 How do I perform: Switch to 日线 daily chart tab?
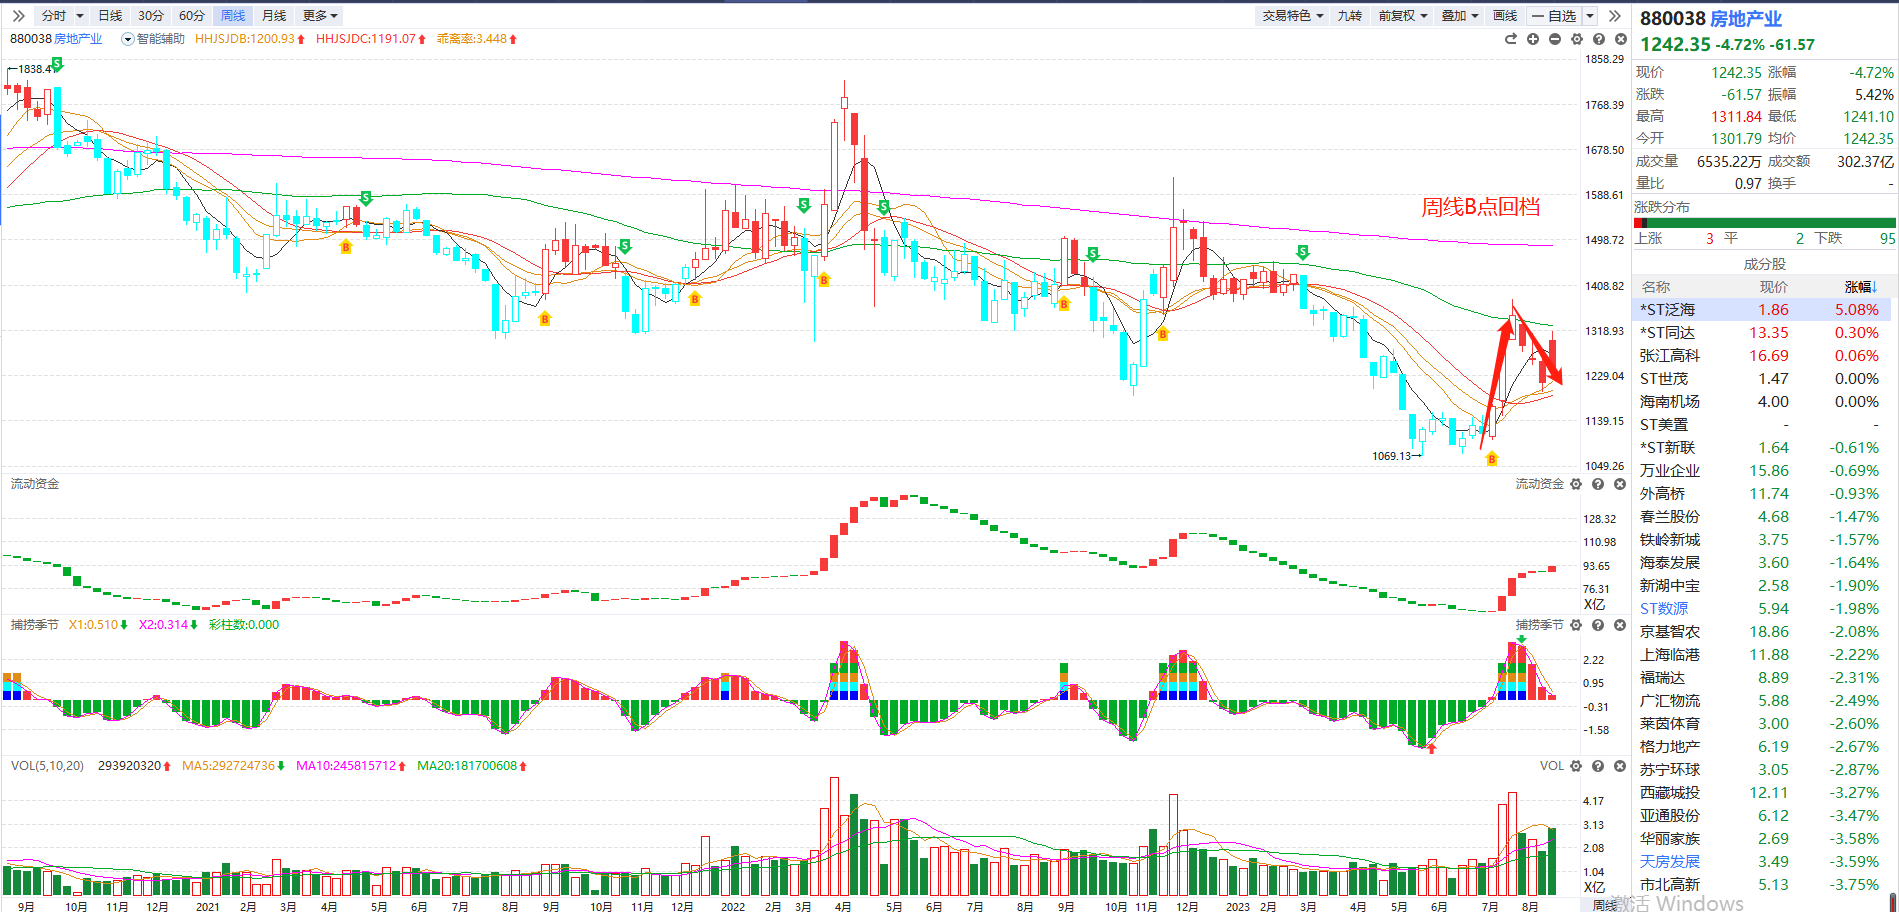110,16
